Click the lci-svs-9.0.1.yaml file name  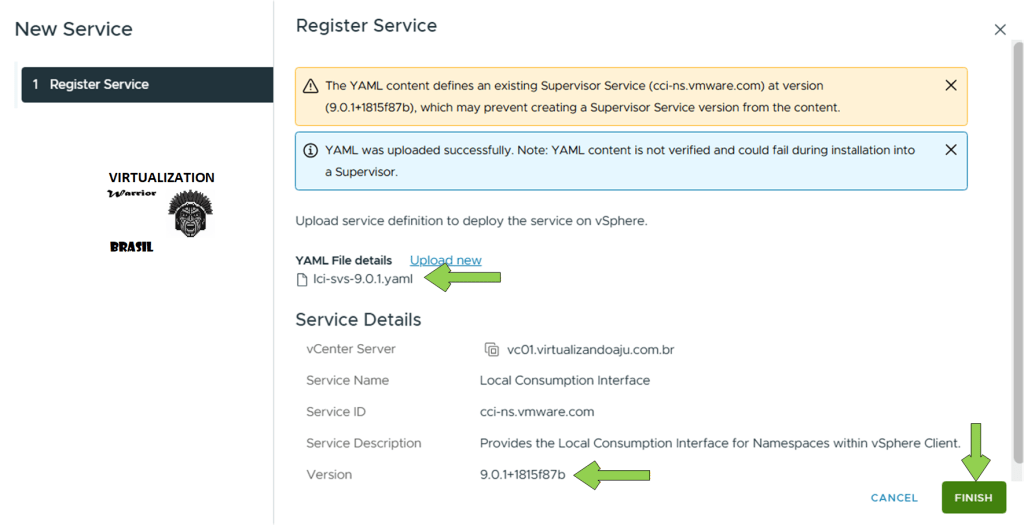(x=362, y=279)
